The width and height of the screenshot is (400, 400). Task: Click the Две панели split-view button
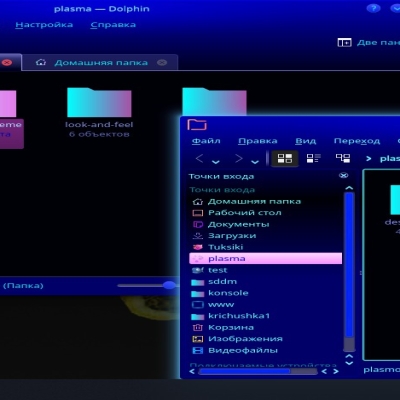tap(368, 43)
